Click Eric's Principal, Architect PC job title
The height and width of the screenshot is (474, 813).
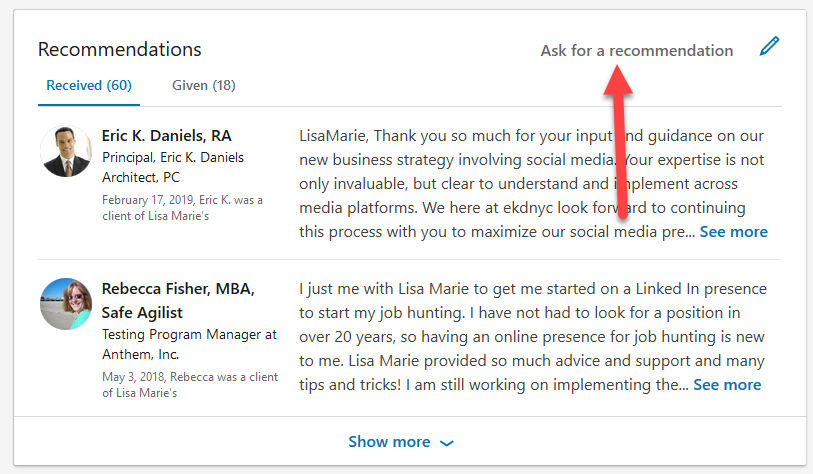[x=173, y=167]
